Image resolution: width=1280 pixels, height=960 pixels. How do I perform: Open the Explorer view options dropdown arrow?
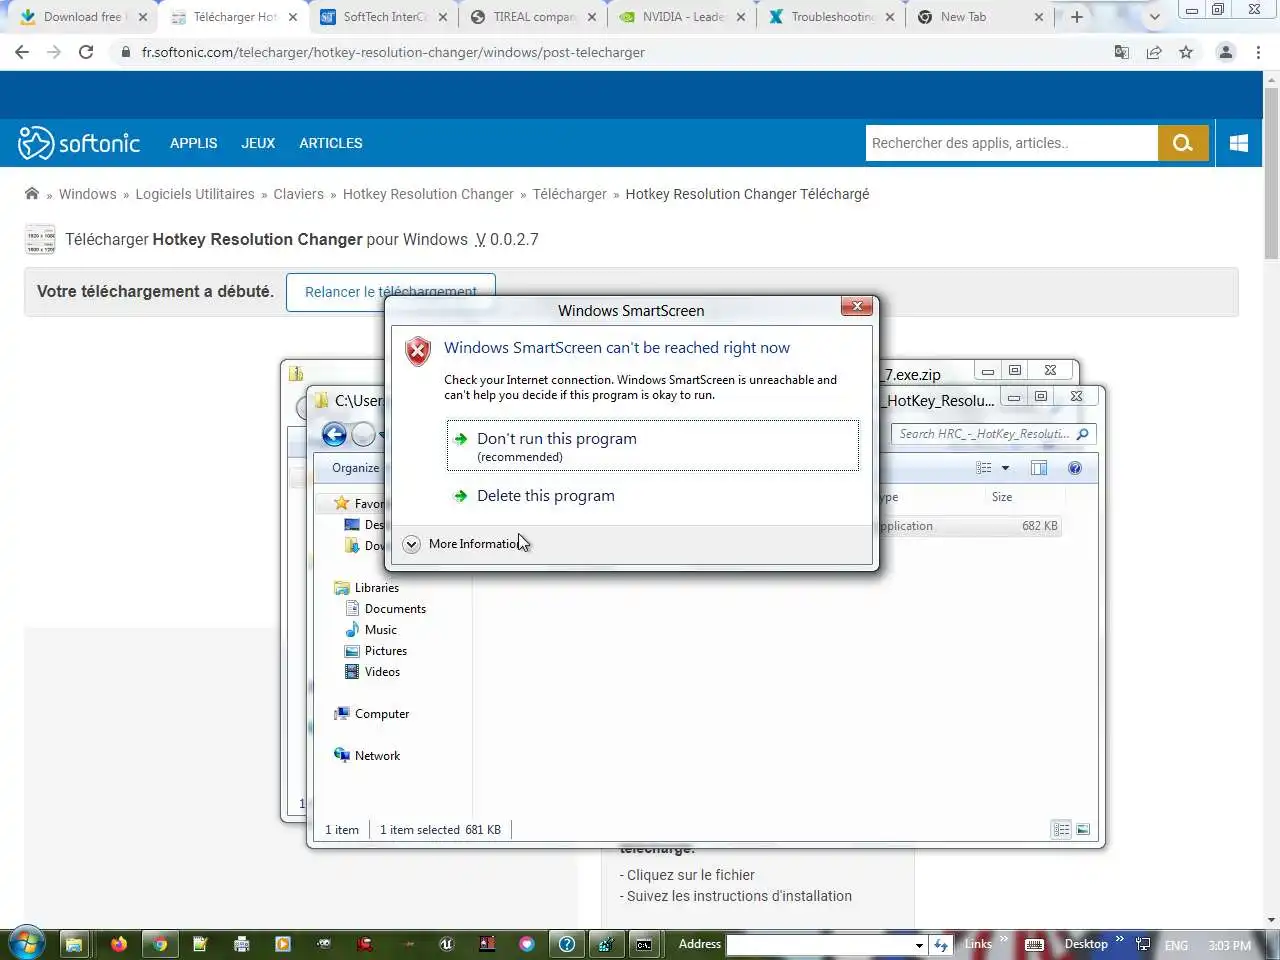(1005, 468)
